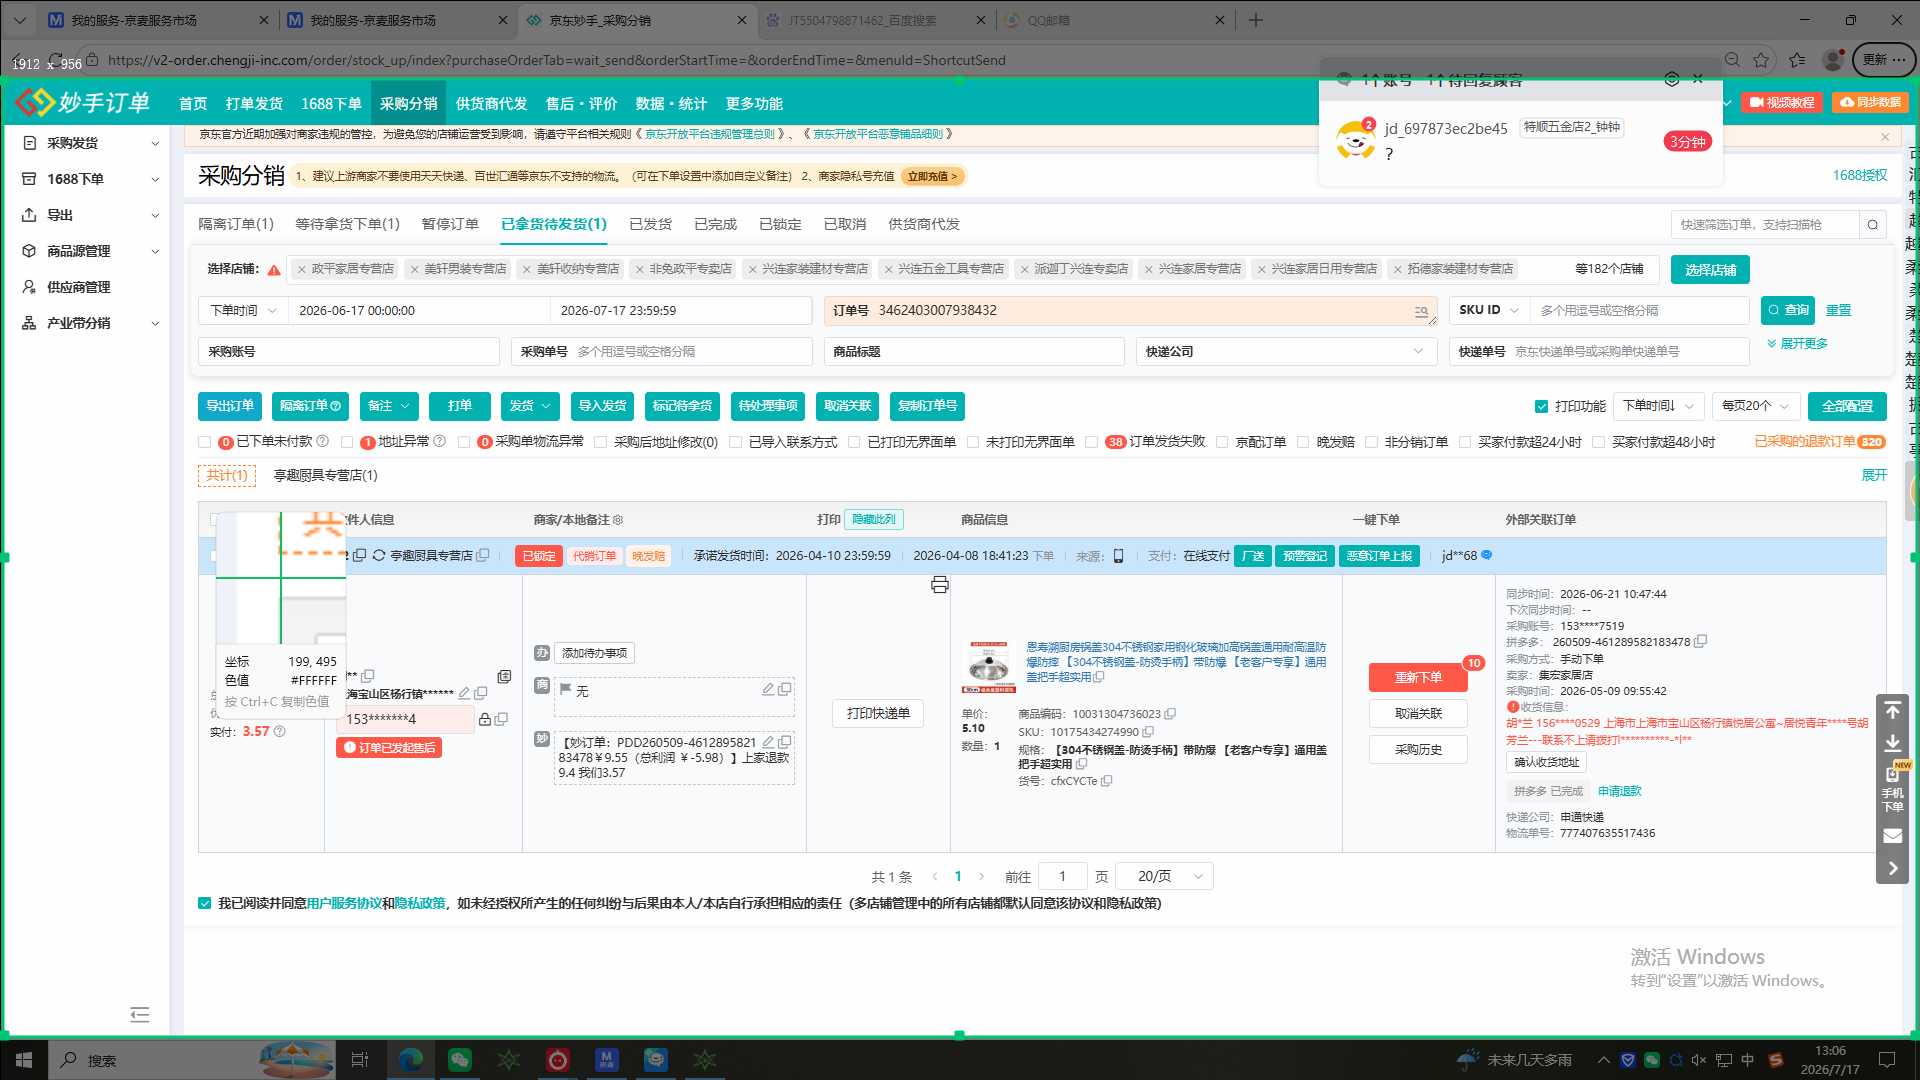Viewport: 1920px width, 1080px height.
Task: Copy the 拼多多 order number 260509-461289582183478
Action: (1700, 642)
